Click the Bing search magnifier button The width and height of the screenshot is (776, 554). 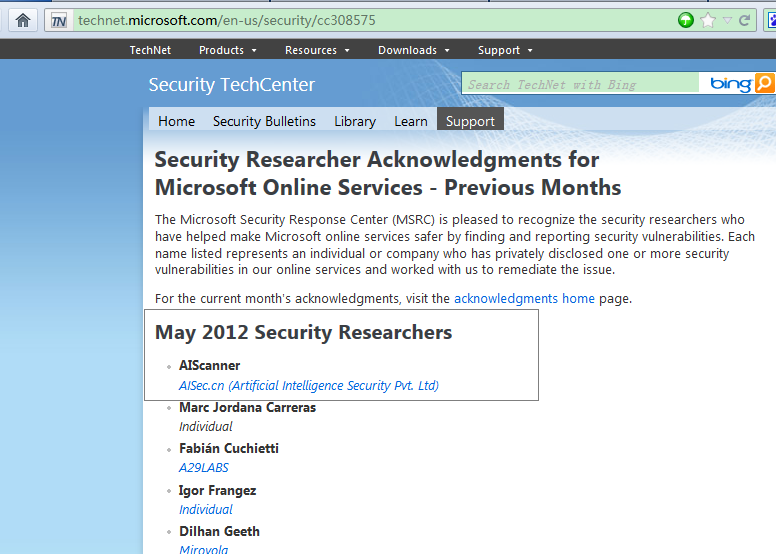click(765, 83)
